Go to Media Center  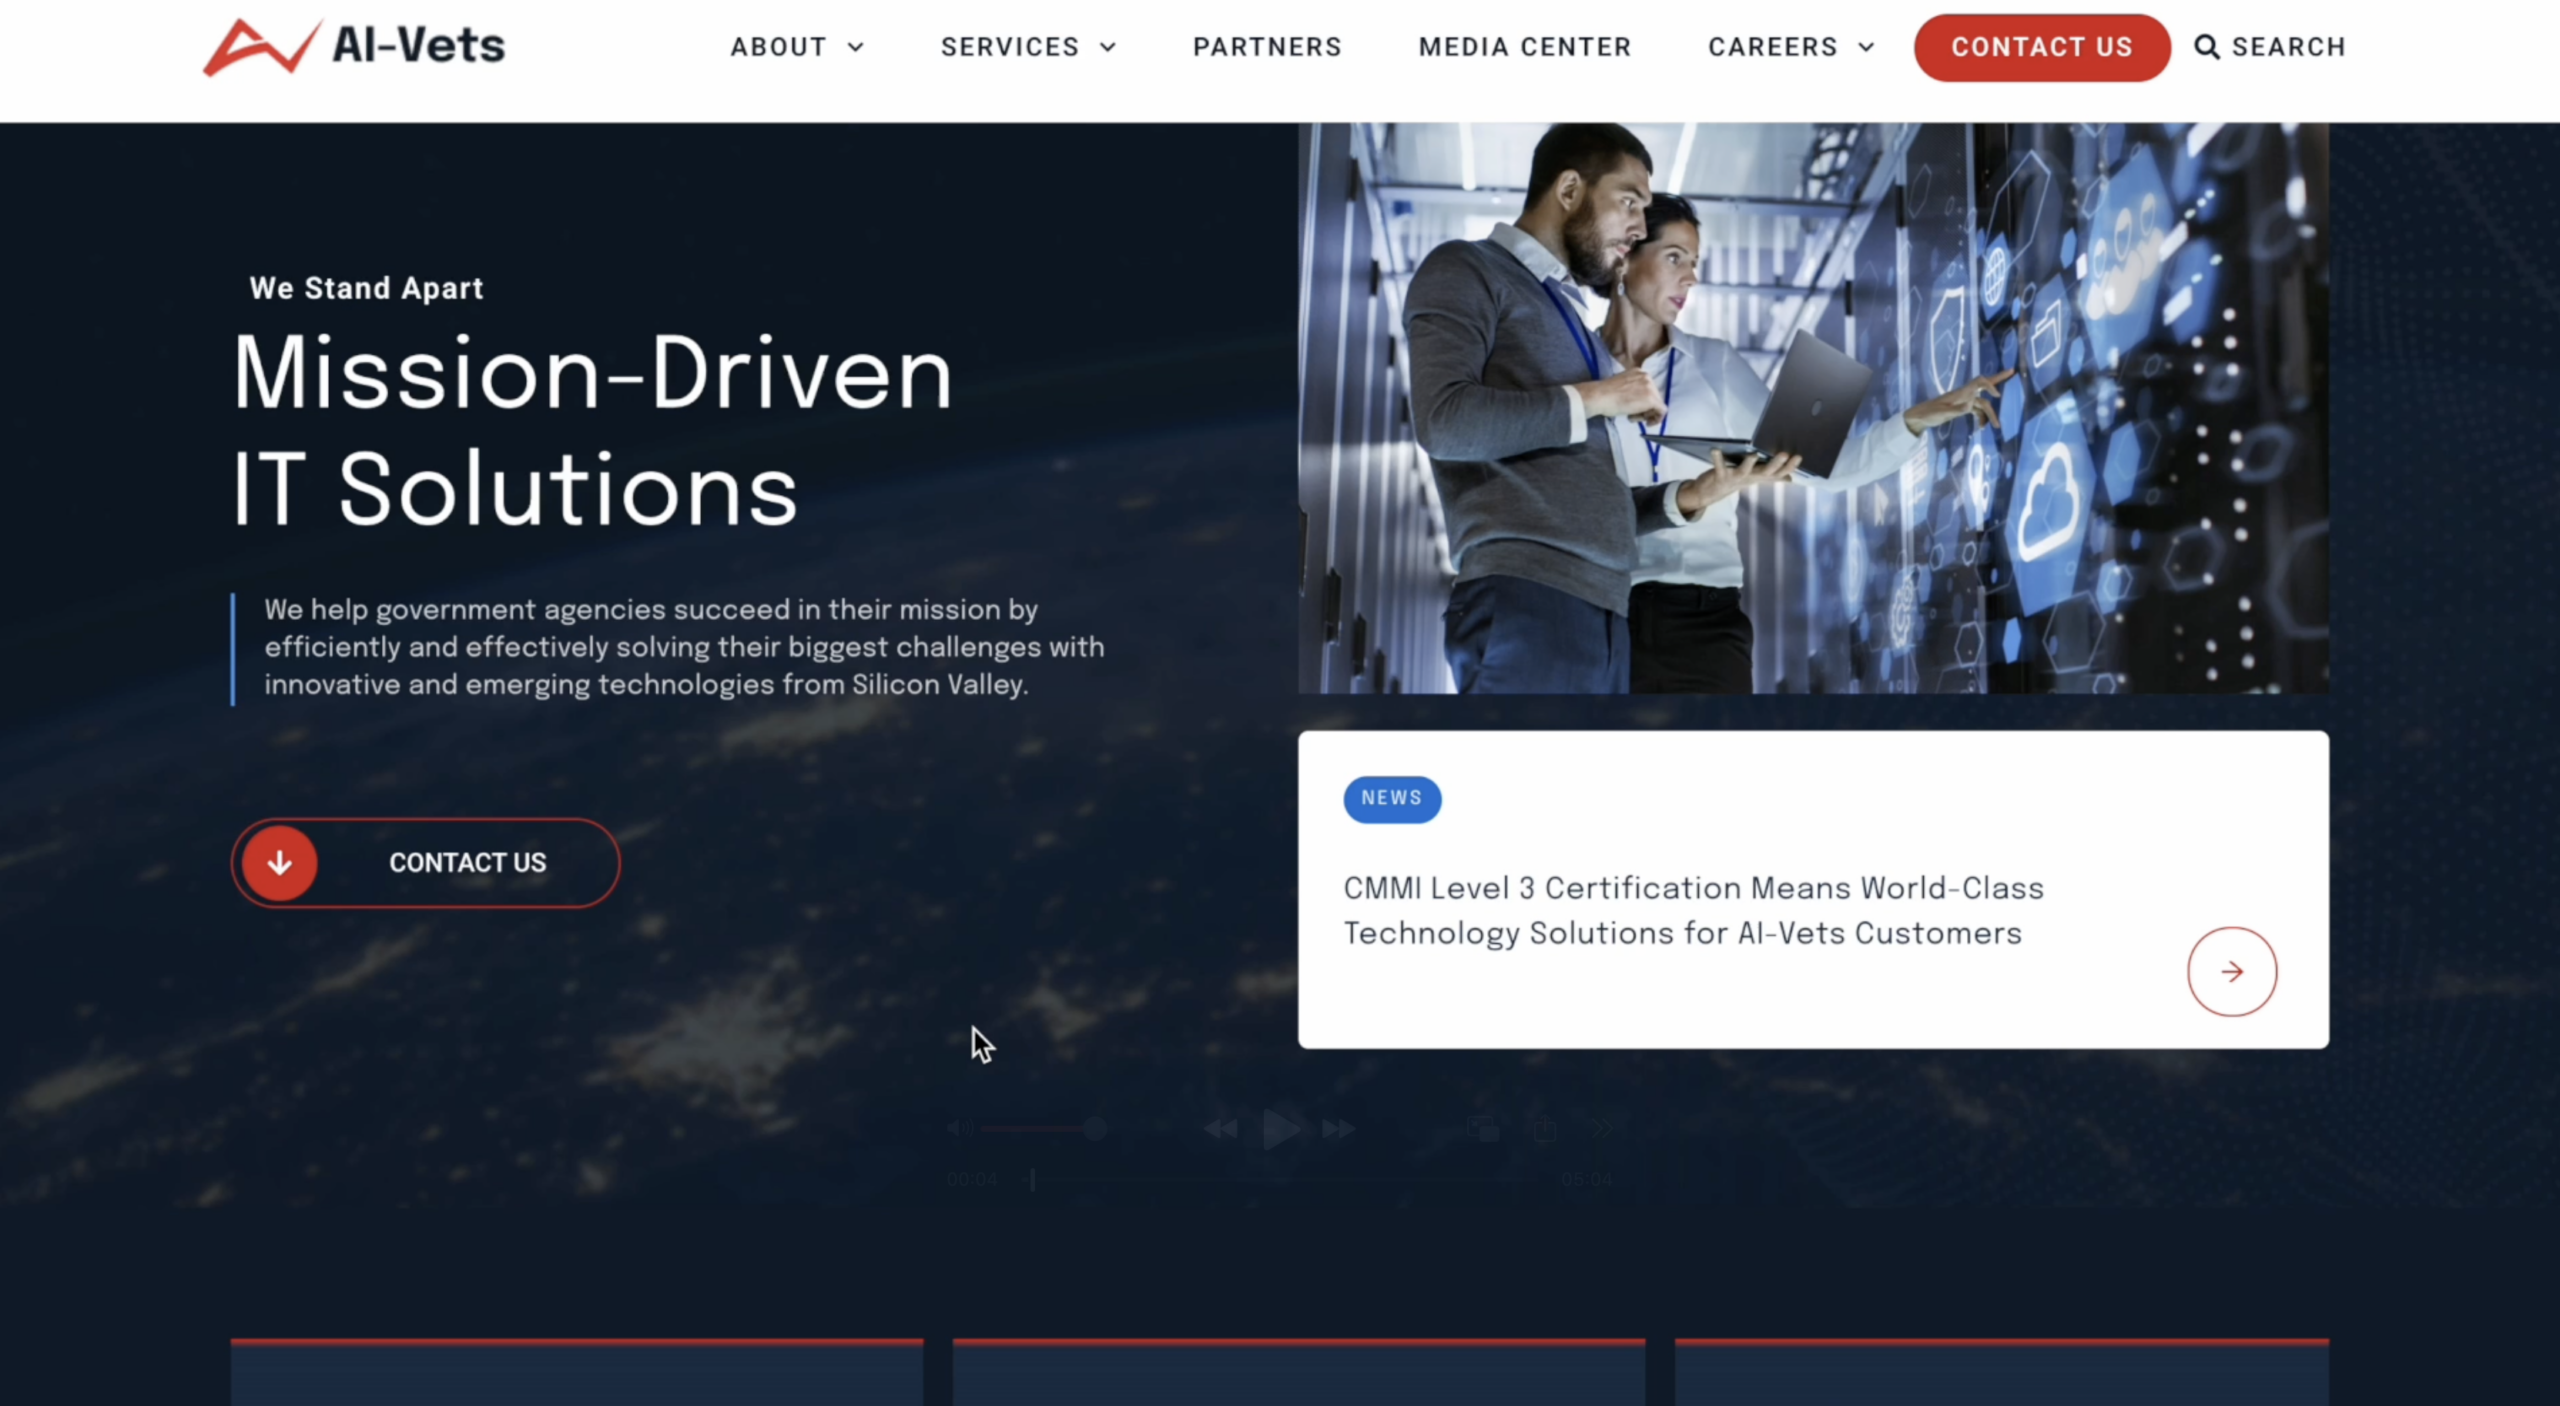pyautogui.click(x=1524, y=47)
